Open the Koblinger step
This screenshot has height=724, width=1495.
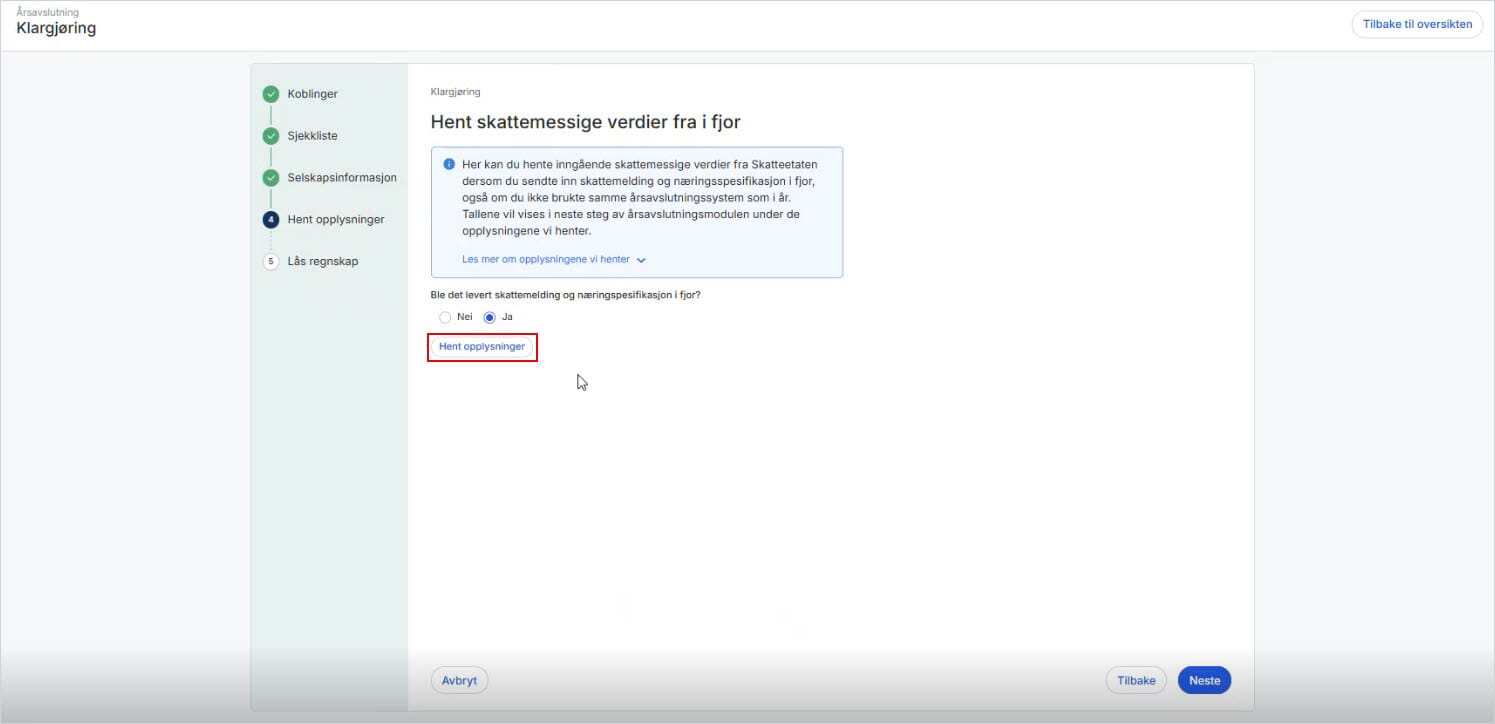coord(312,94)
